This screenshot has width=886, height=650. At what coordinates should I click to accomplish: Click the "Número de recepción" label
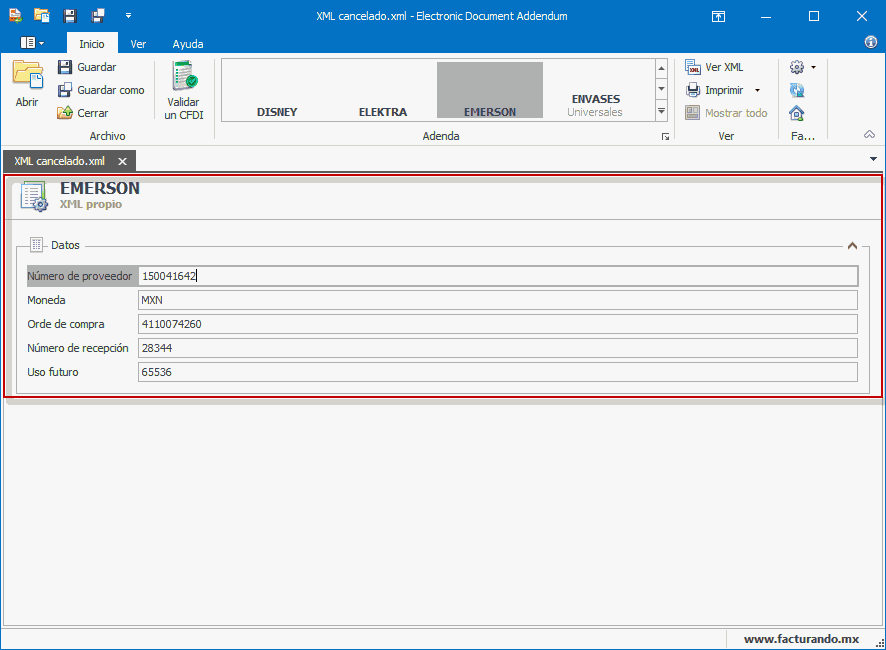(x=78, y=348)
